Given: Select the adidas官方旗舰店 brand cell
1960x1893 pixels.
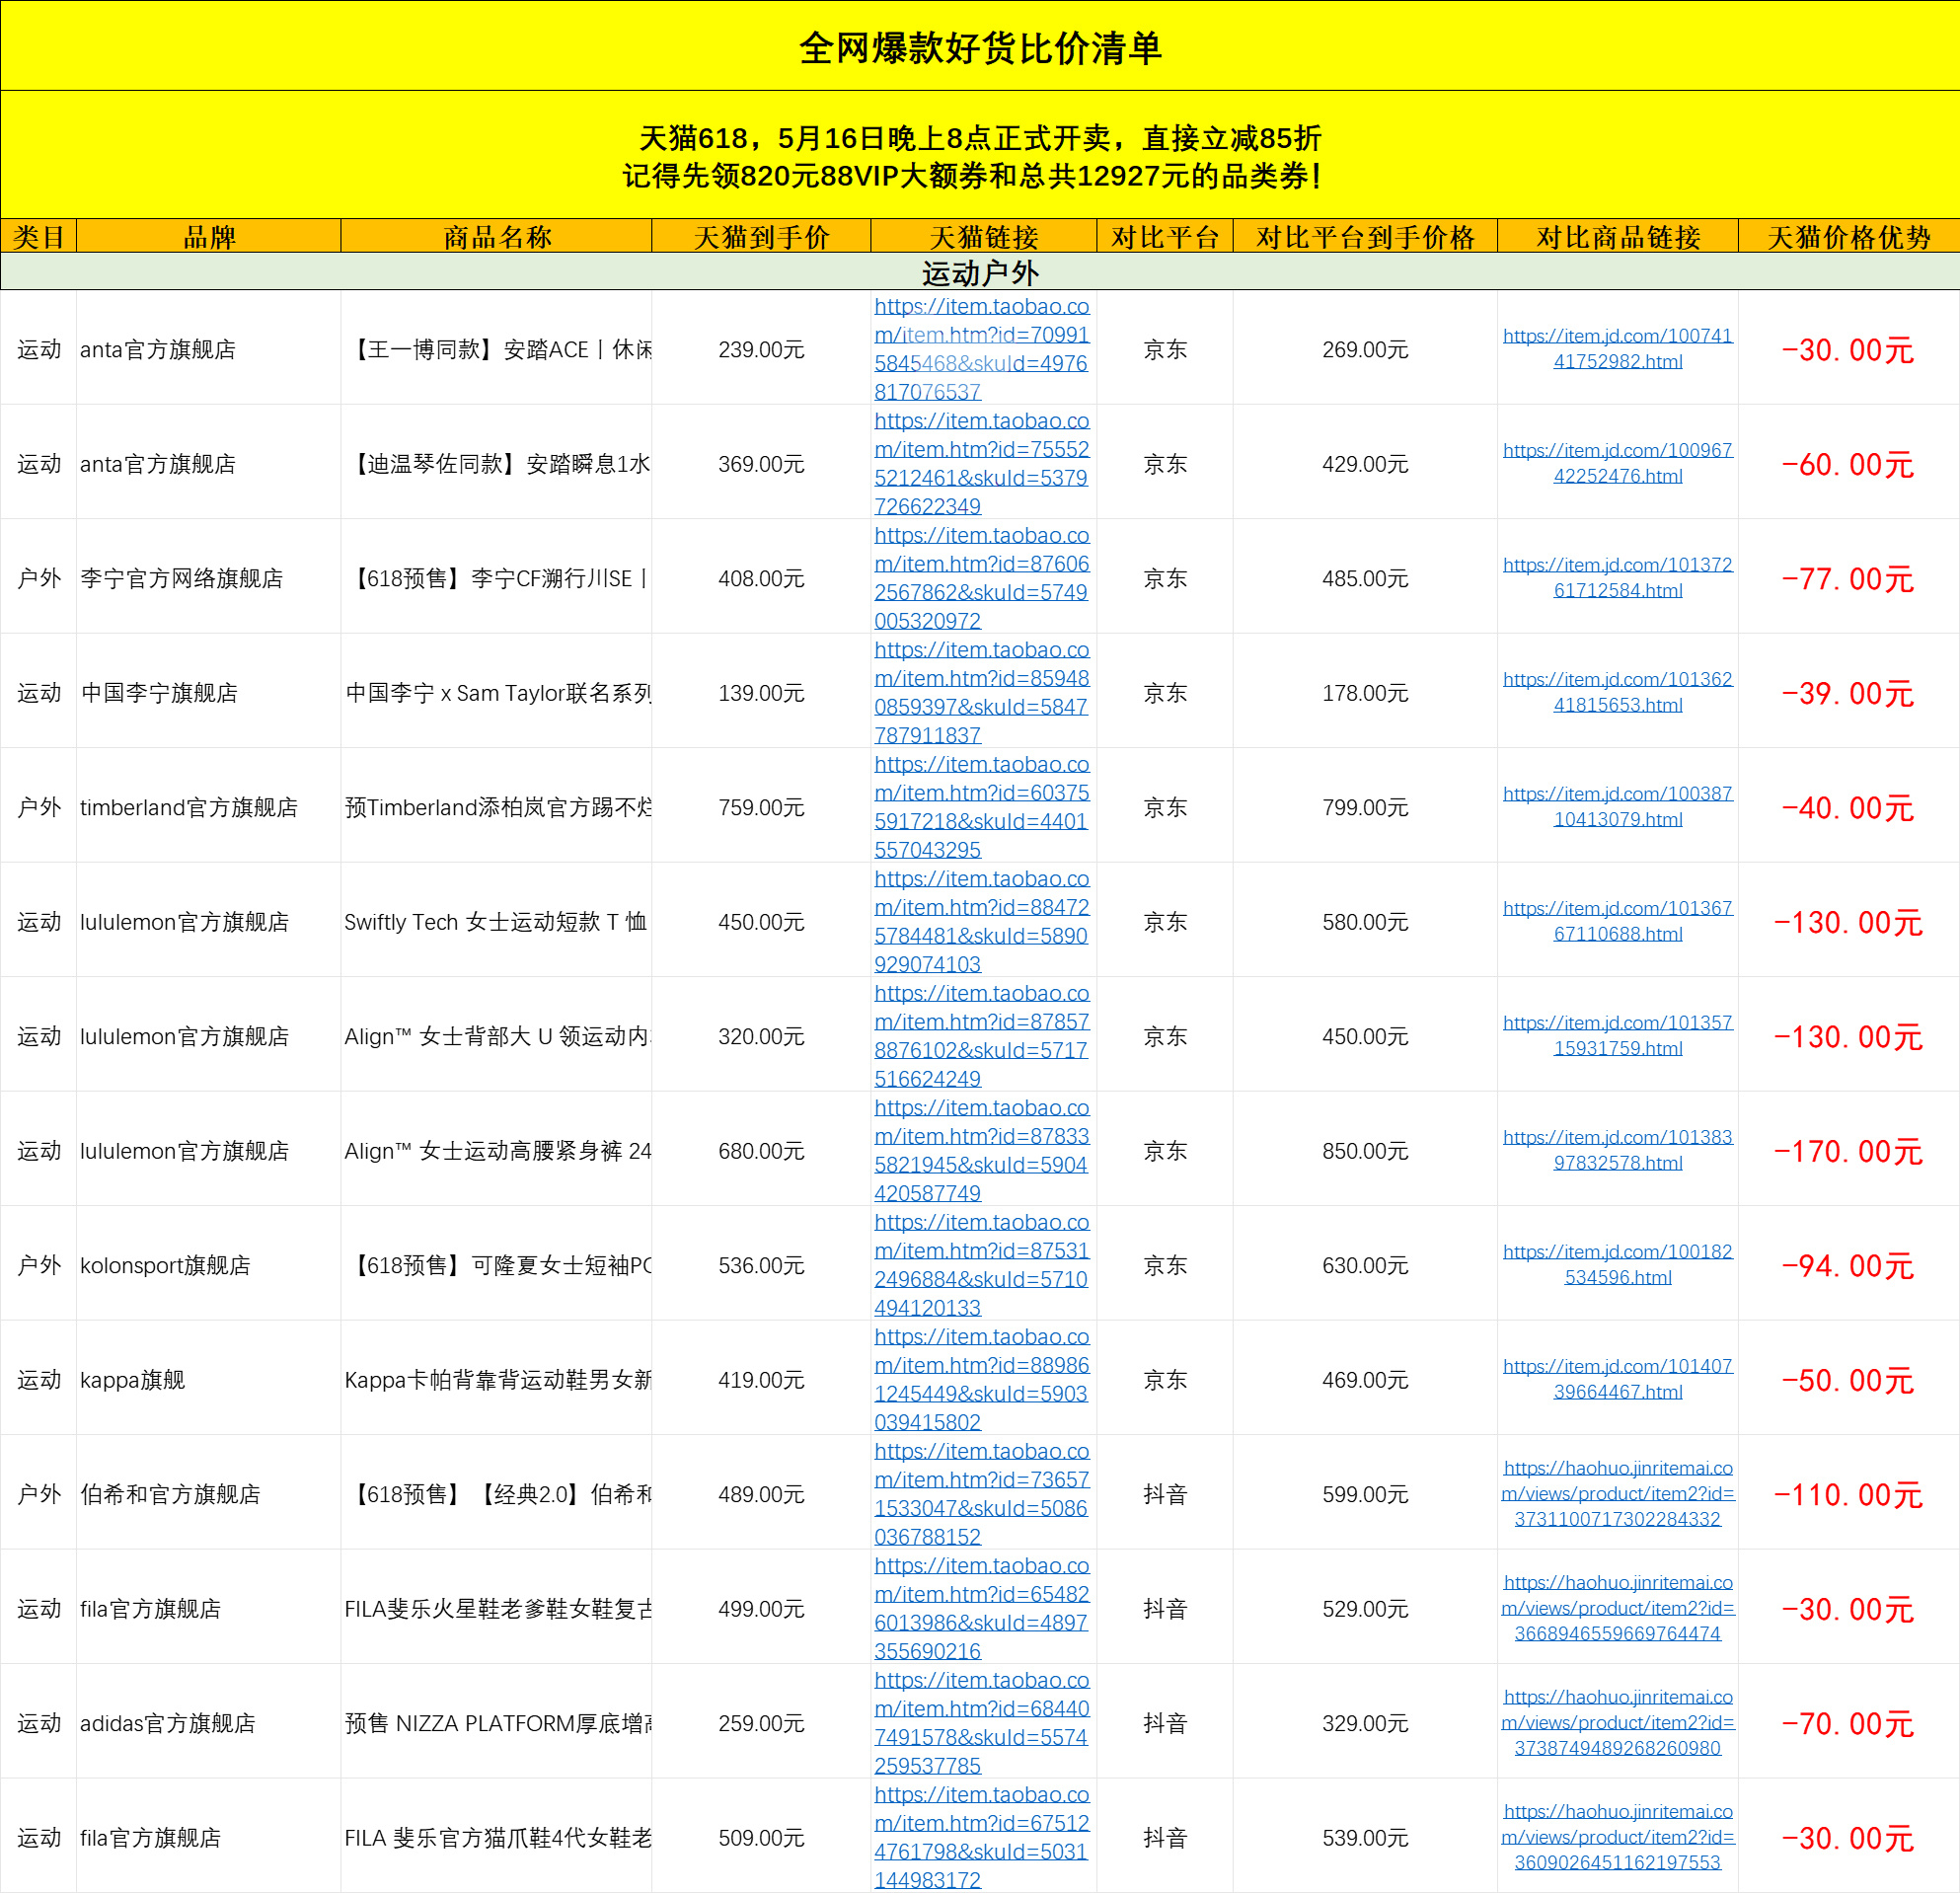Looking at the screenshot, I should pyautogui.click(x=209, y=1723).
